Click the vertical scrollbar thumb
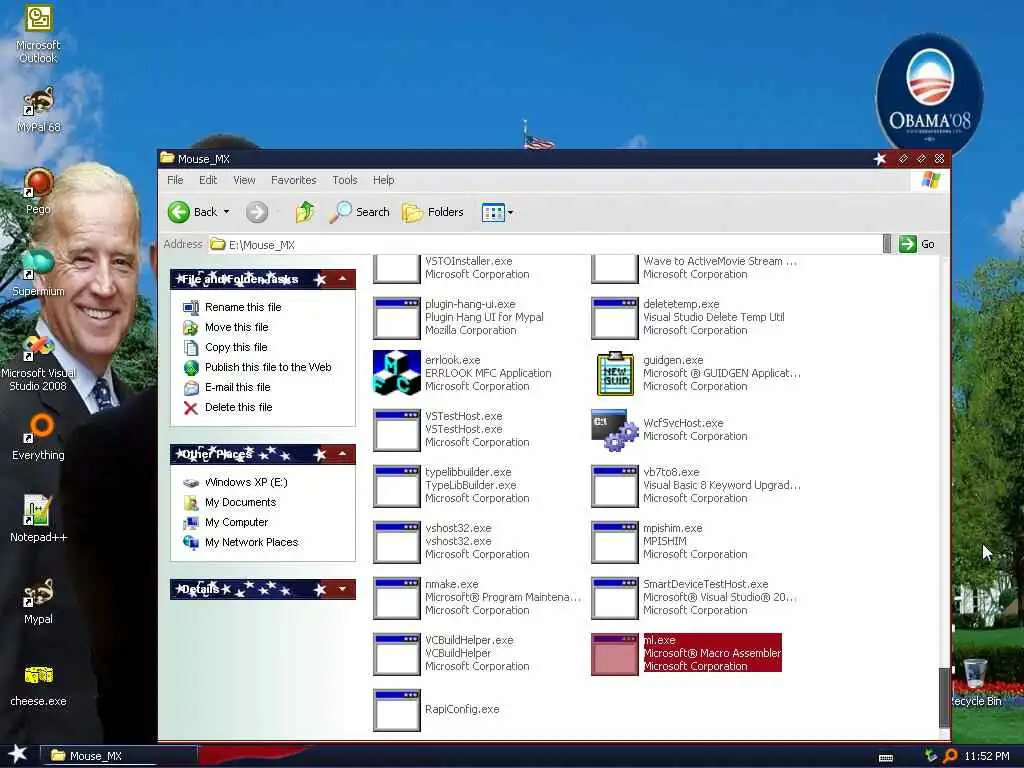Screen dimensions: 1024x768 point(944,697)
